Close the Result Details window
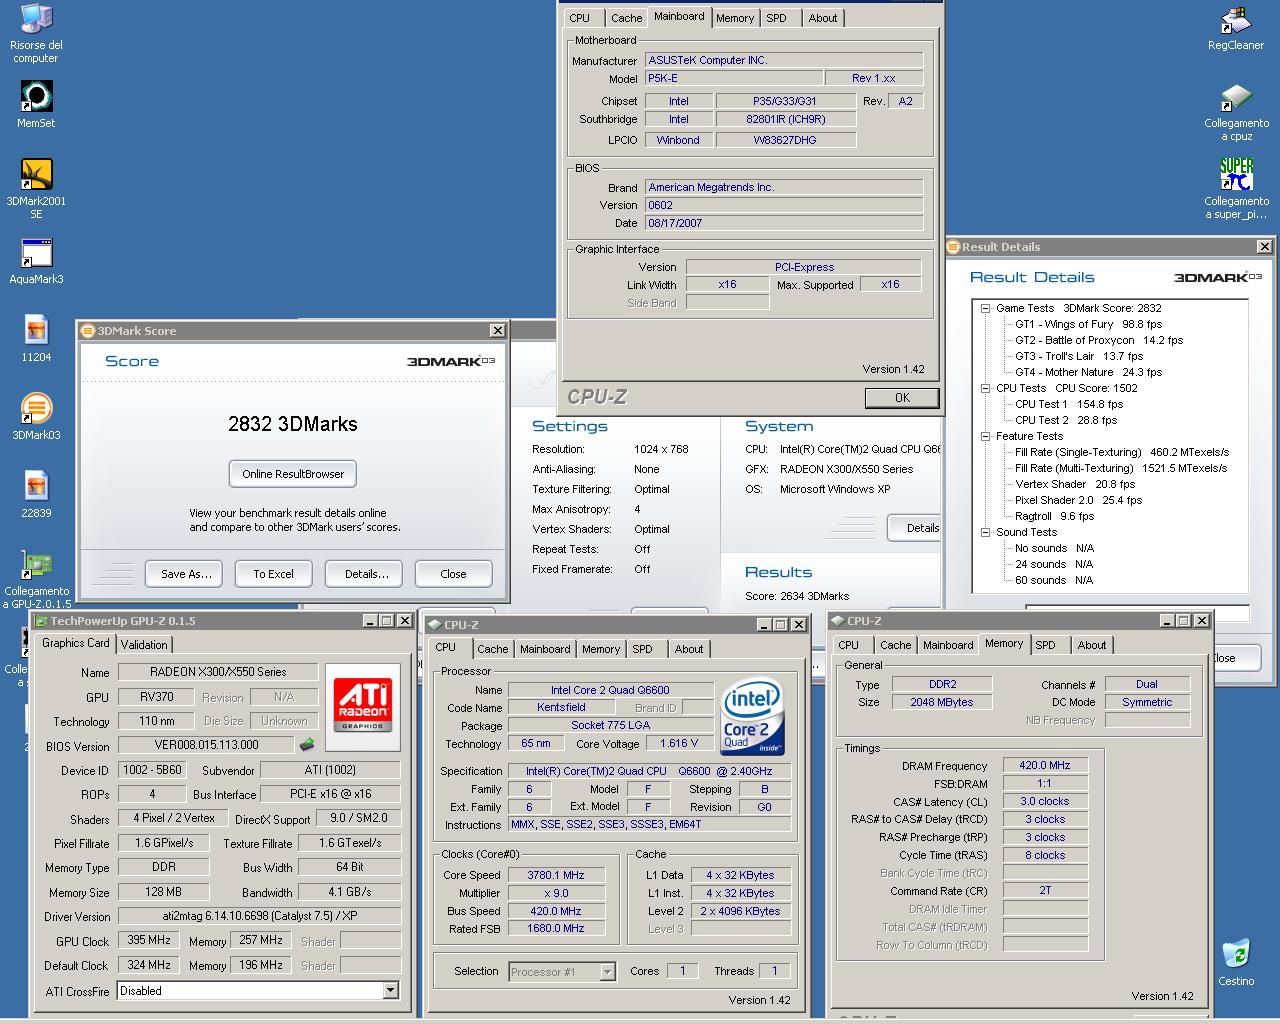The image size is (1280, 1024). click(x=1264, y=247)
